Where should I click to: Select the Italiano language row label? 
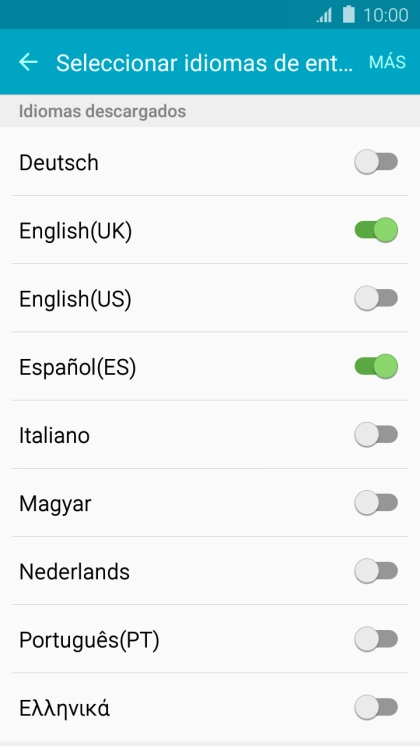[x=54, y=435]
